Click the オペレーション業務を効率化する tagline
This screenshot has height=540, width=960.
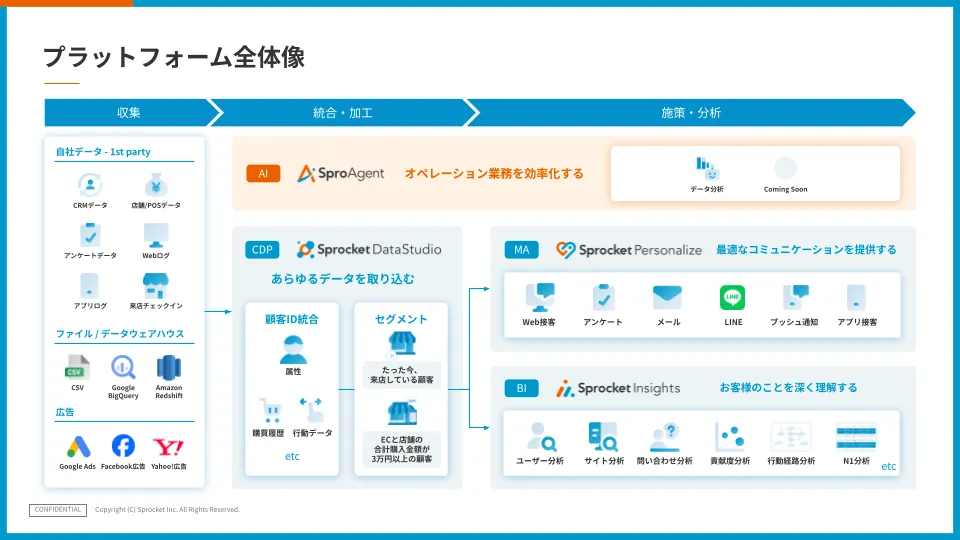(494, 173)
